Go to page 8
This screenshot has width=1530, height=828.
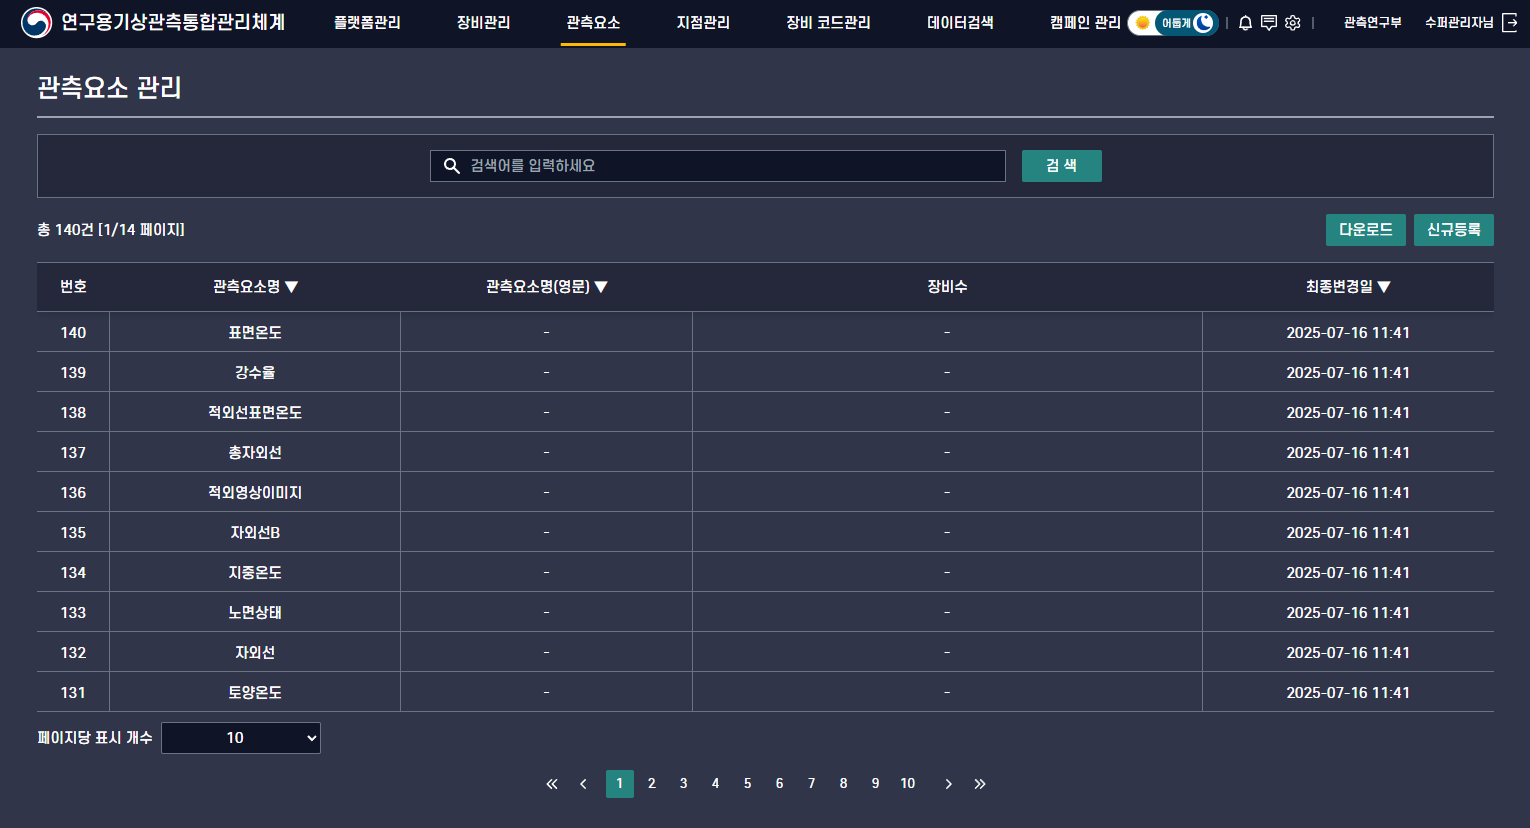[844, 784]
